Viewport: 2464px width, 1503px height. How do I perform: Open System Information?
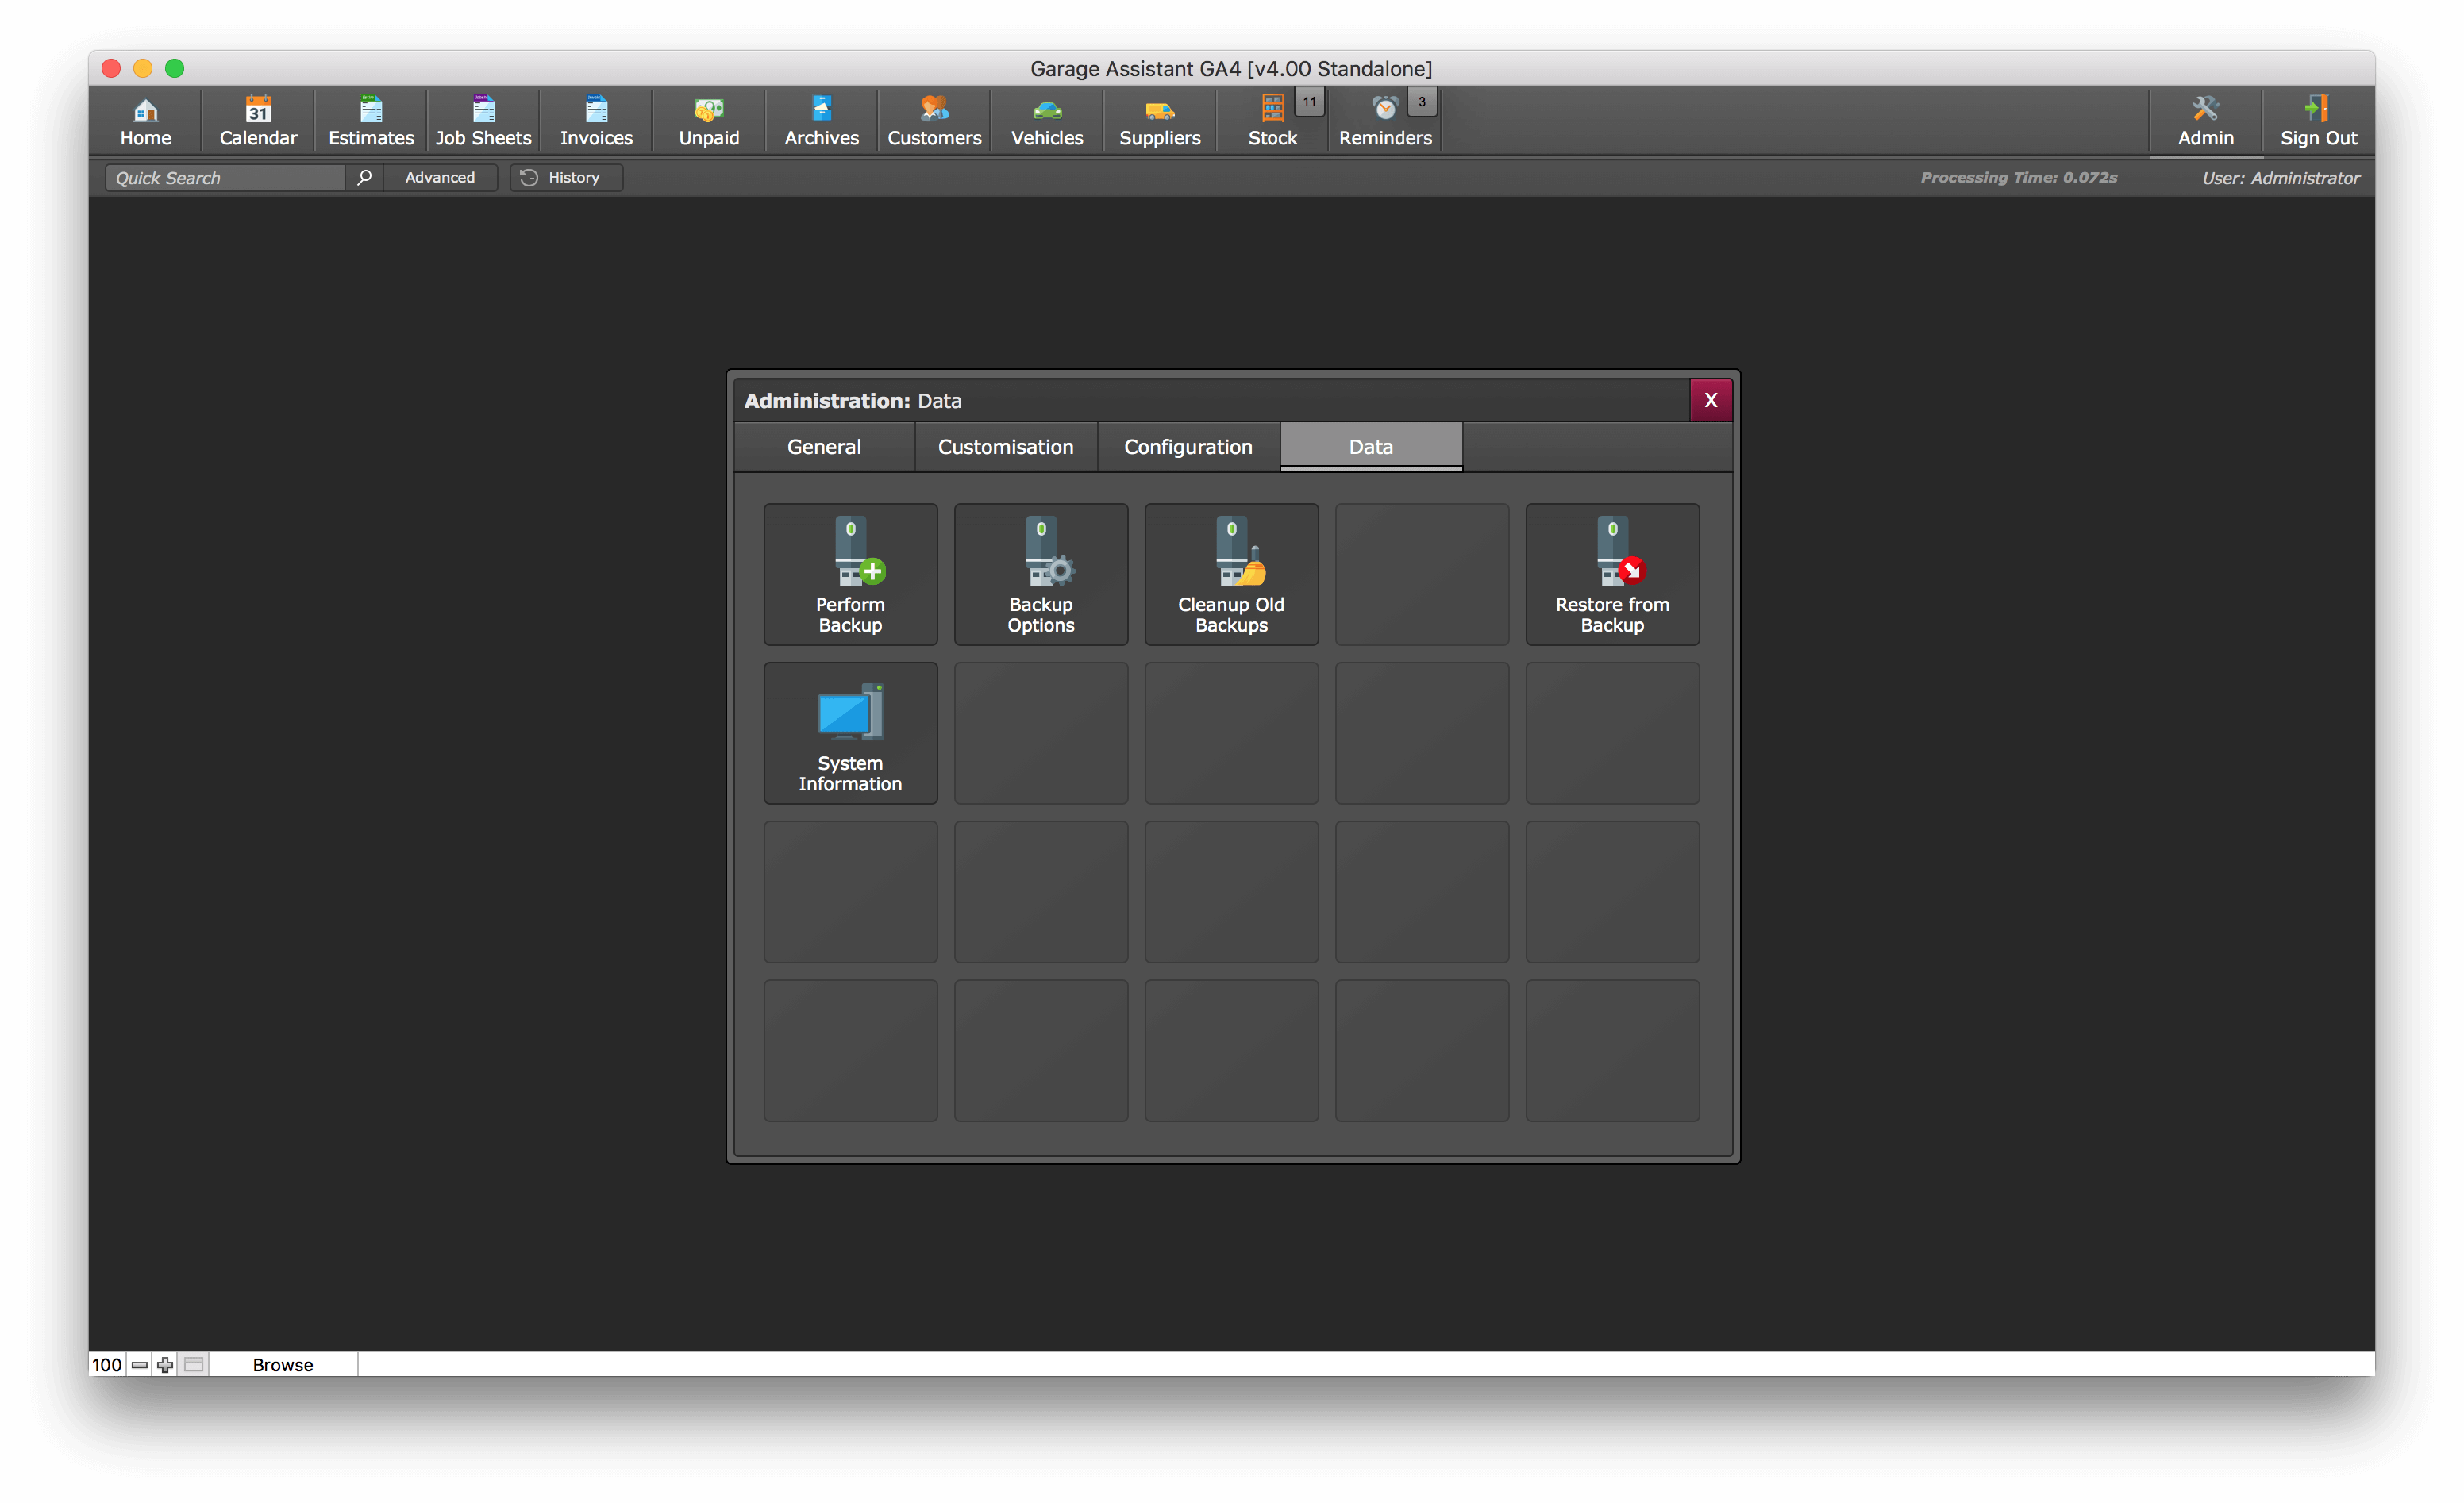(850, 733)
